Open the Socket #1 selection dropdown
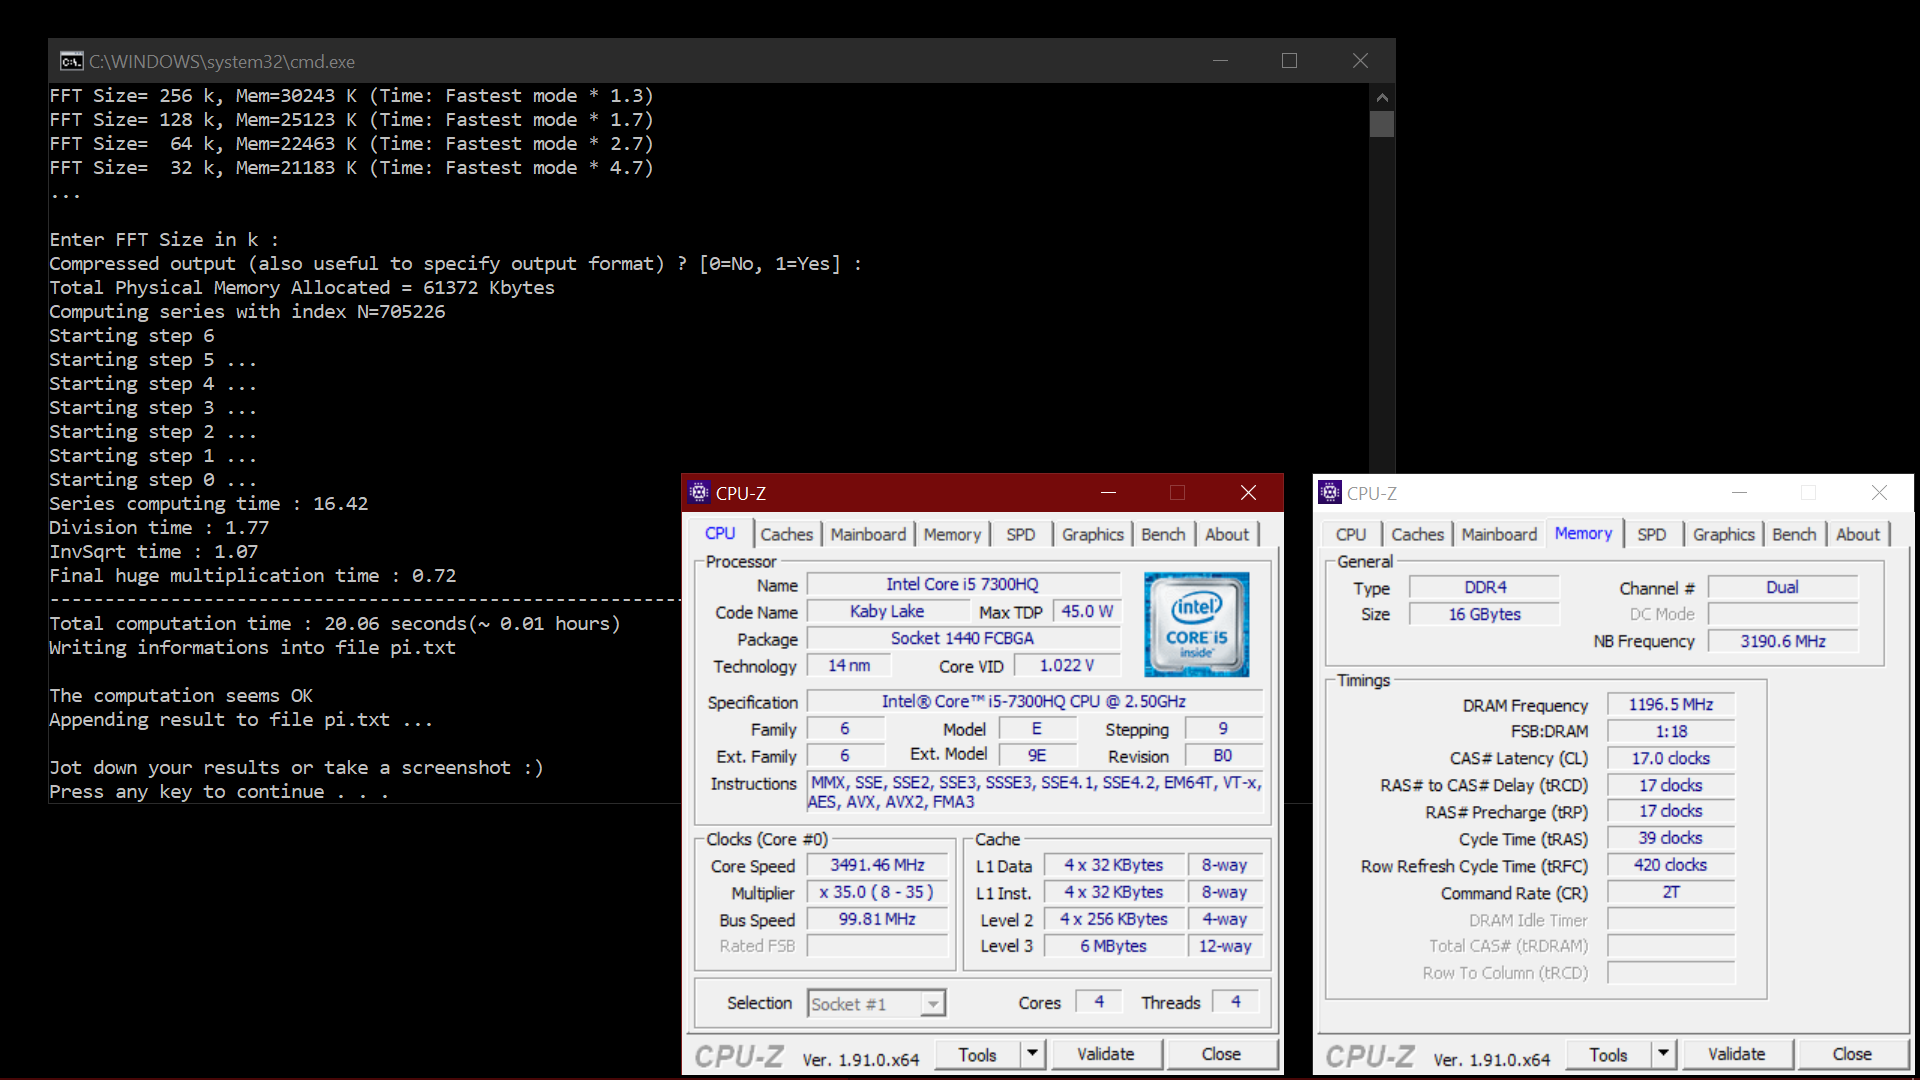Image resolution: width=1920 pixels, height=1080 pixels. pos(932,1003)
